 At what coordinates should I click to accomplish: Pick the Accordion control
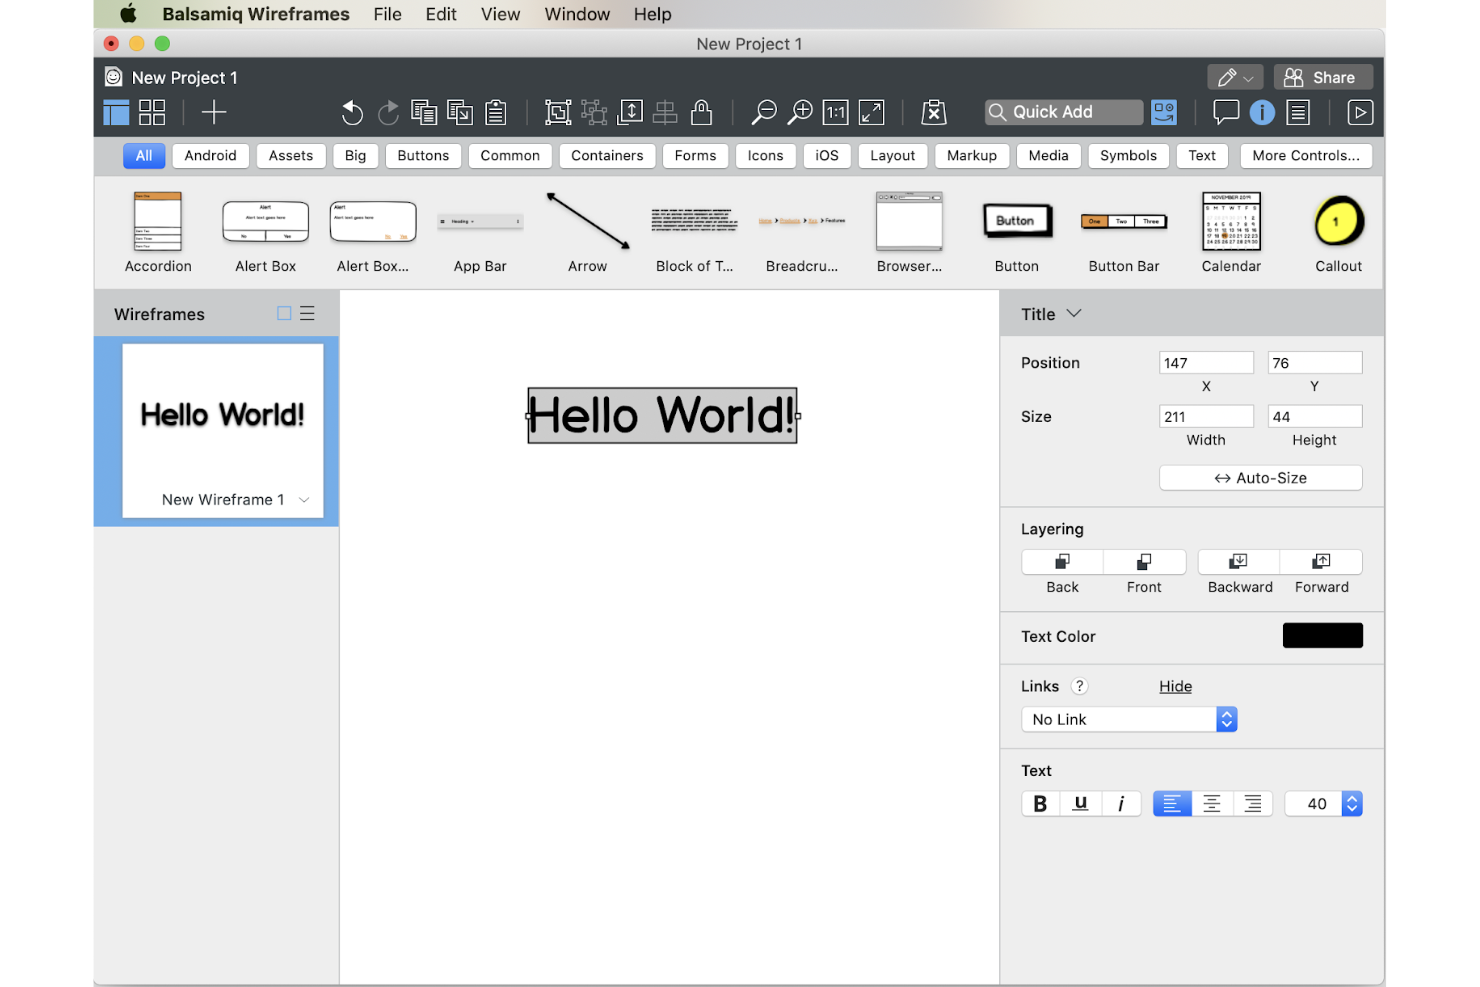point(158,233)
